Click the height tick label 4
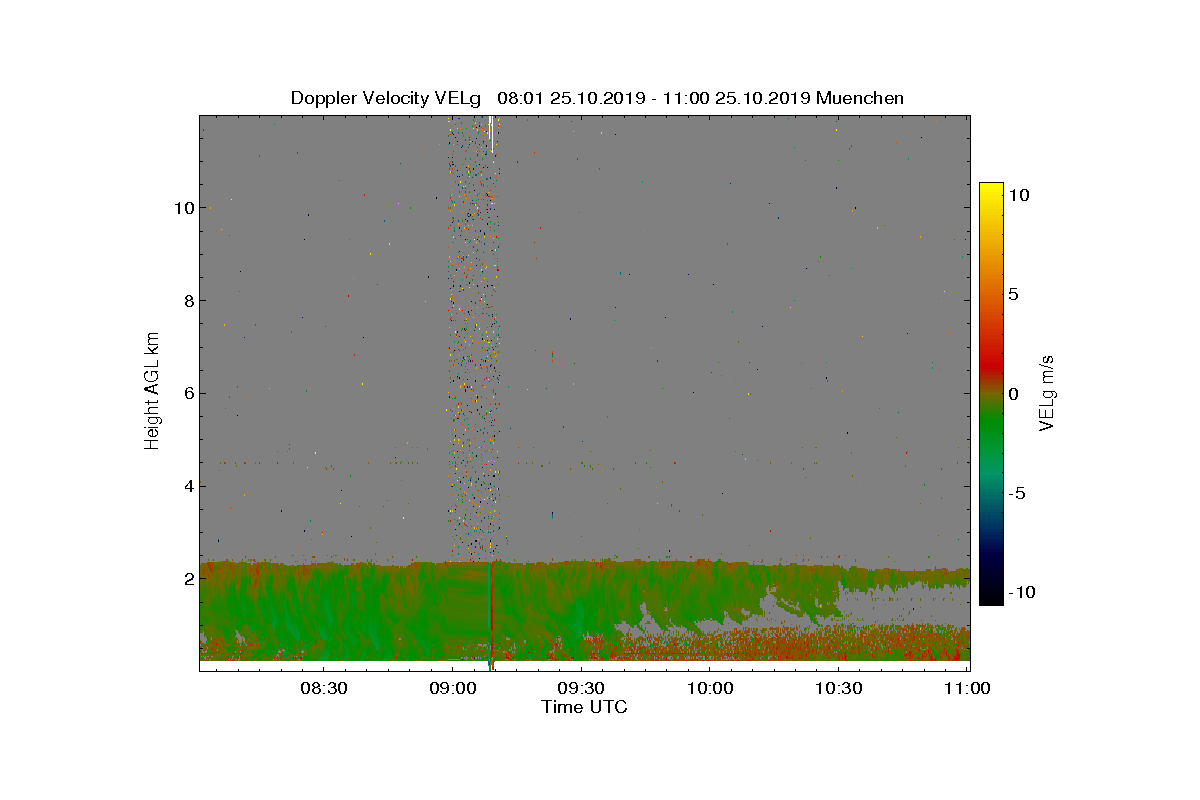This screenshot has height=800, width=1200. point(187,486)
